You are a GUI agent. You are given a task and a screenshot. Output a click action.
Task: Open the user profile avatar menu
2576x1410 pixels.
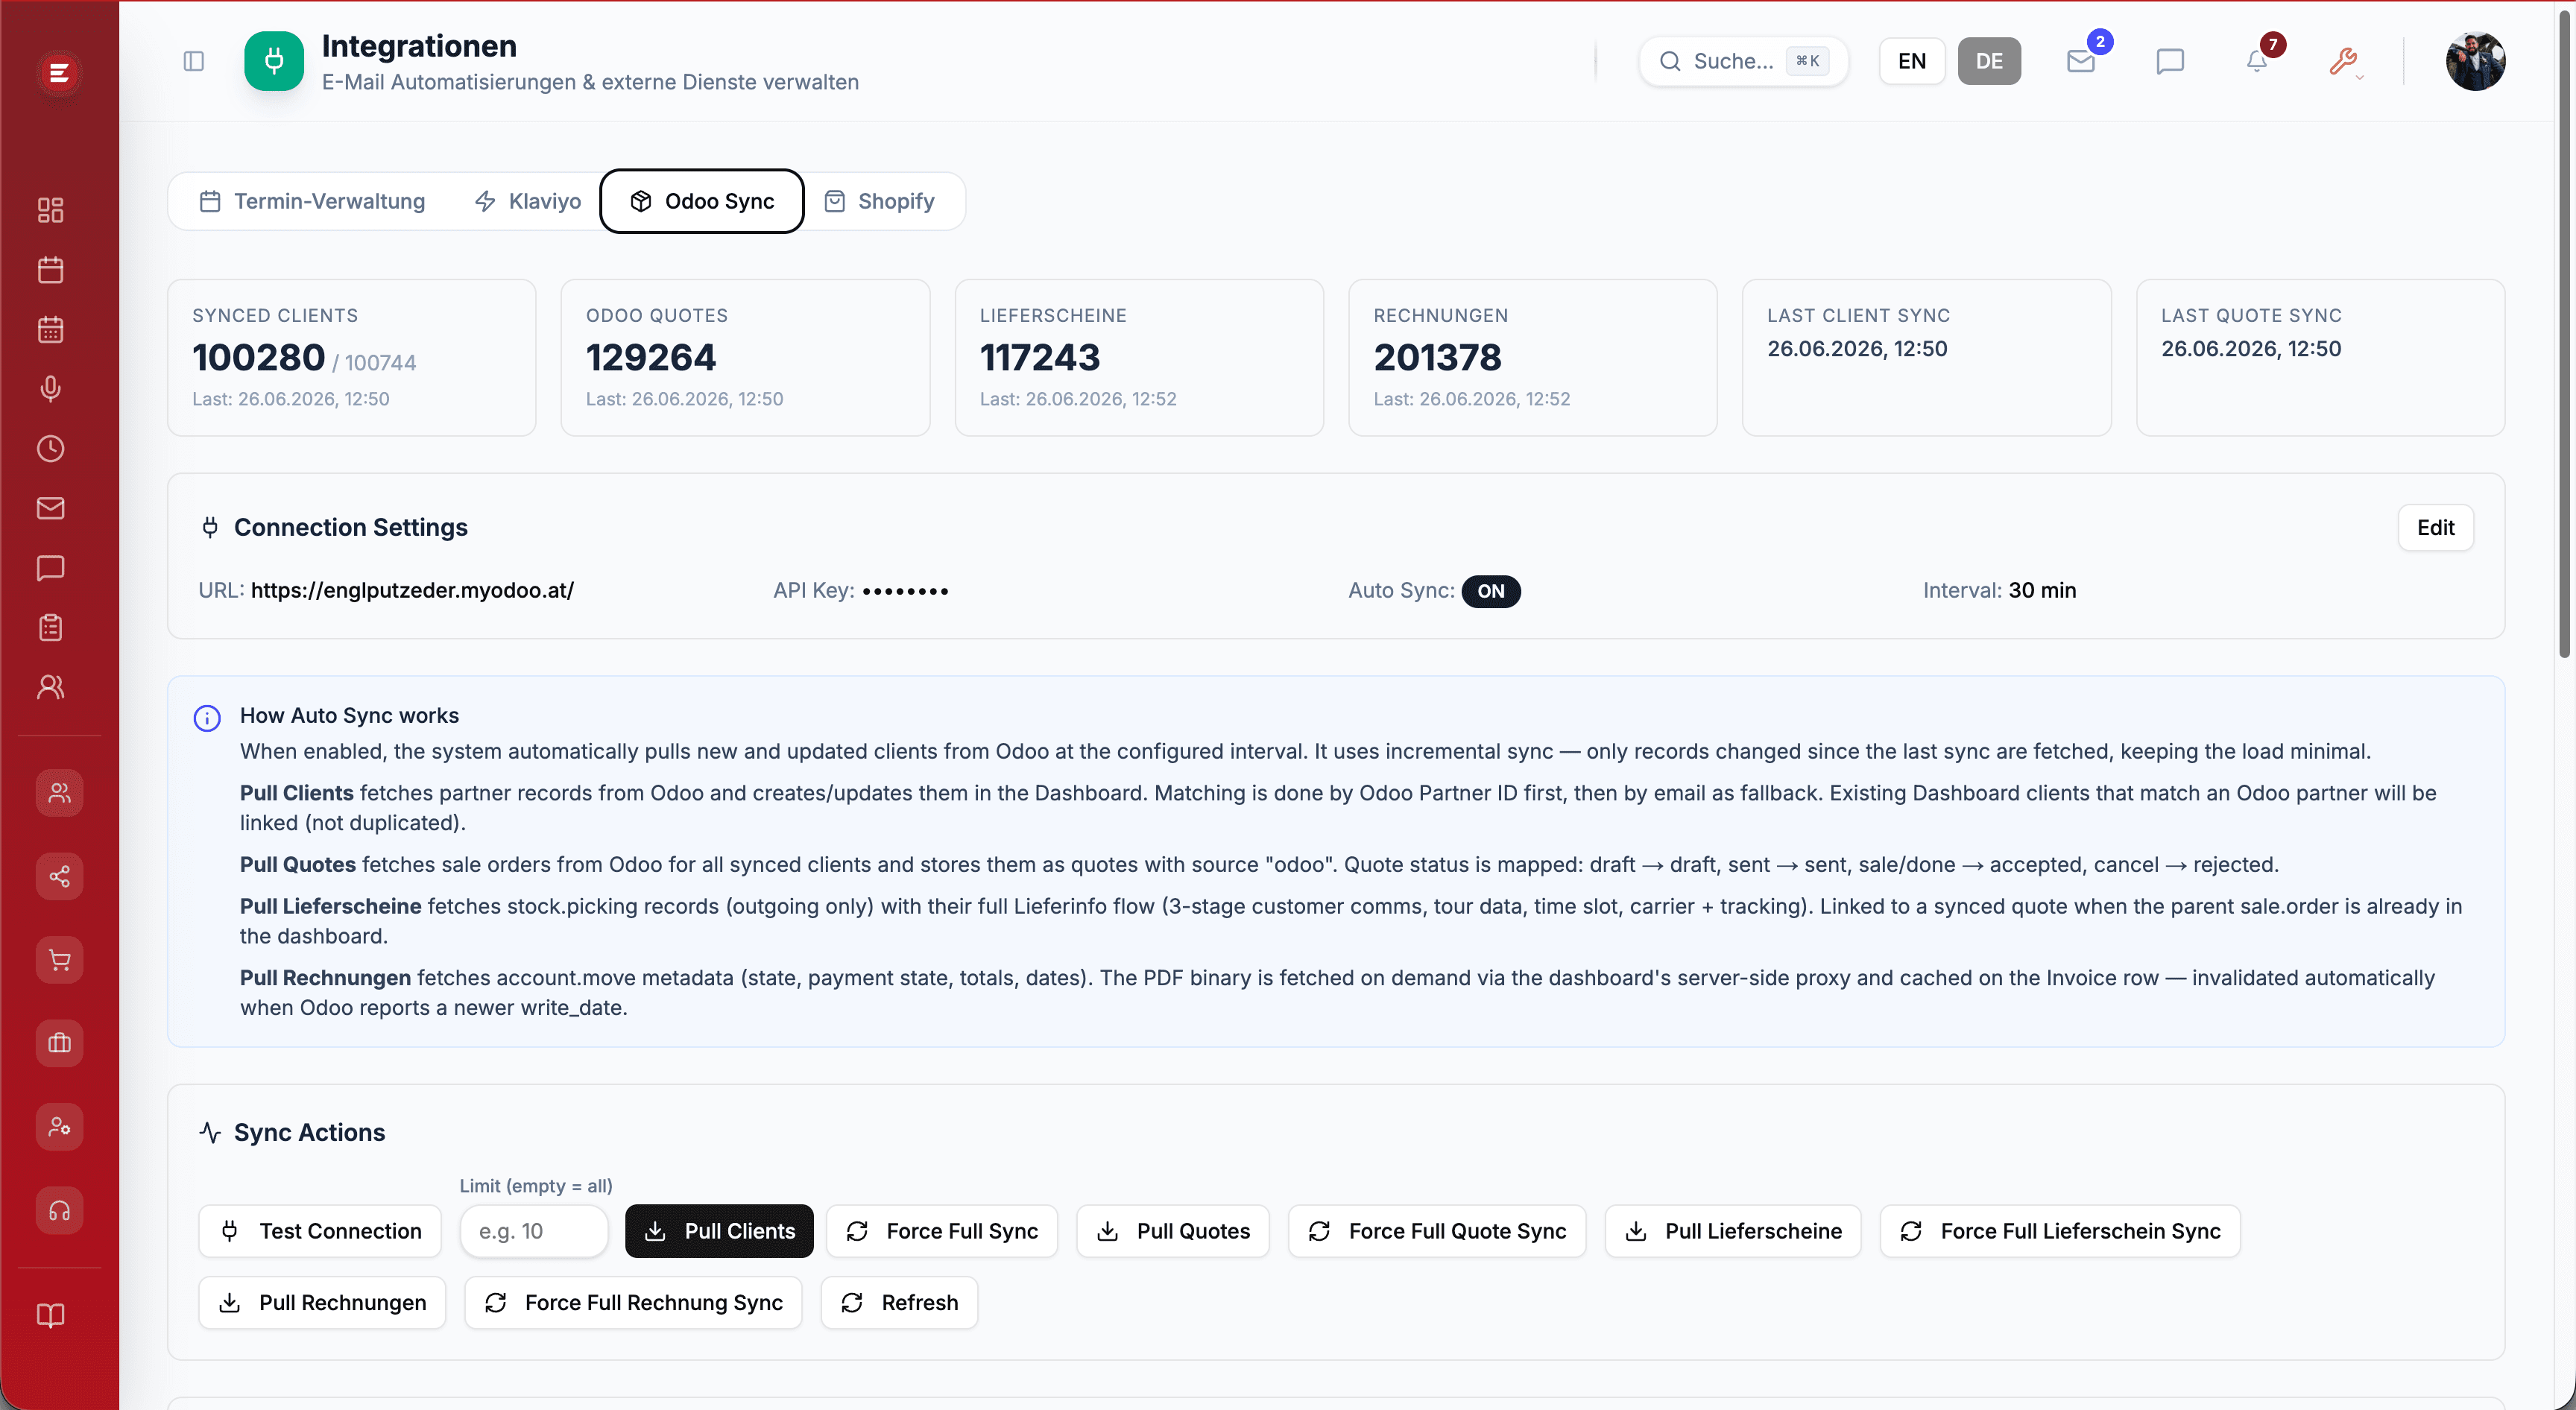[2475, 61]
